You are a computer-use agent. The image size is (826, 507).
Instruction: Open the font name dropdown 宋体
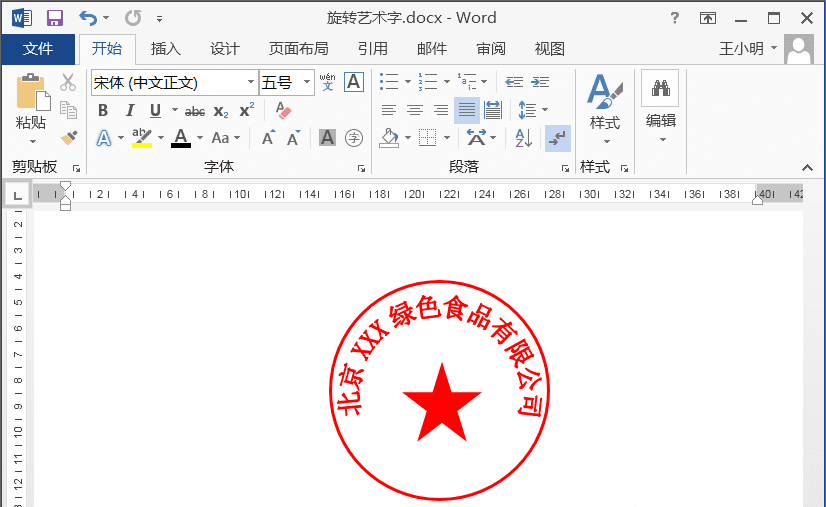251,82
